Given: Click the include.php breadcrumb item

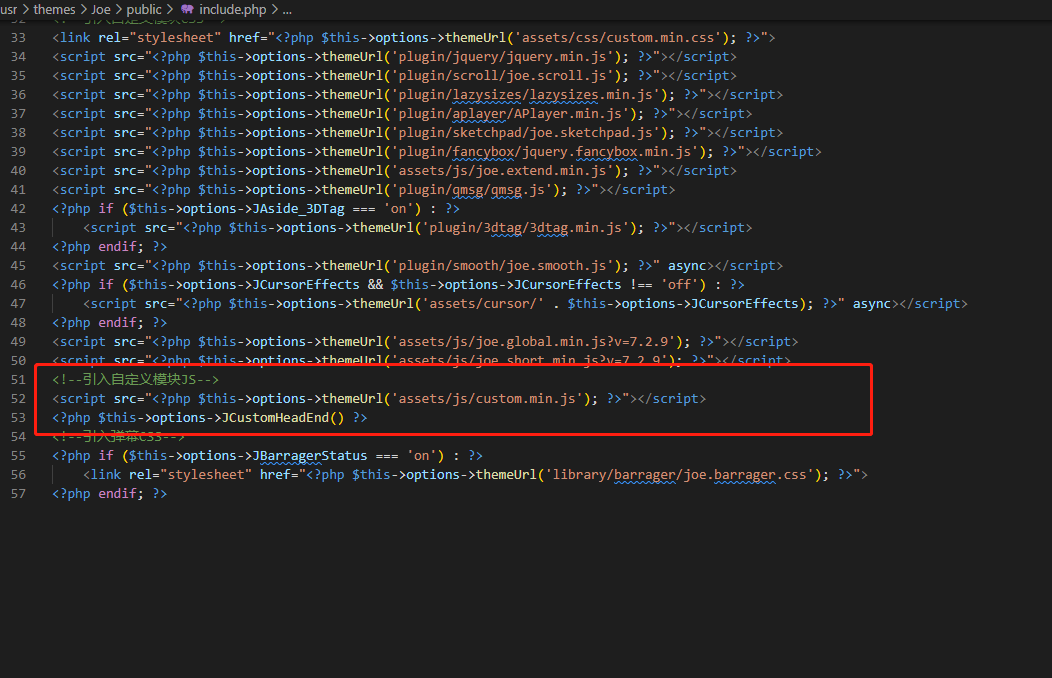Looking at the screenshot, I should (233, 9).
